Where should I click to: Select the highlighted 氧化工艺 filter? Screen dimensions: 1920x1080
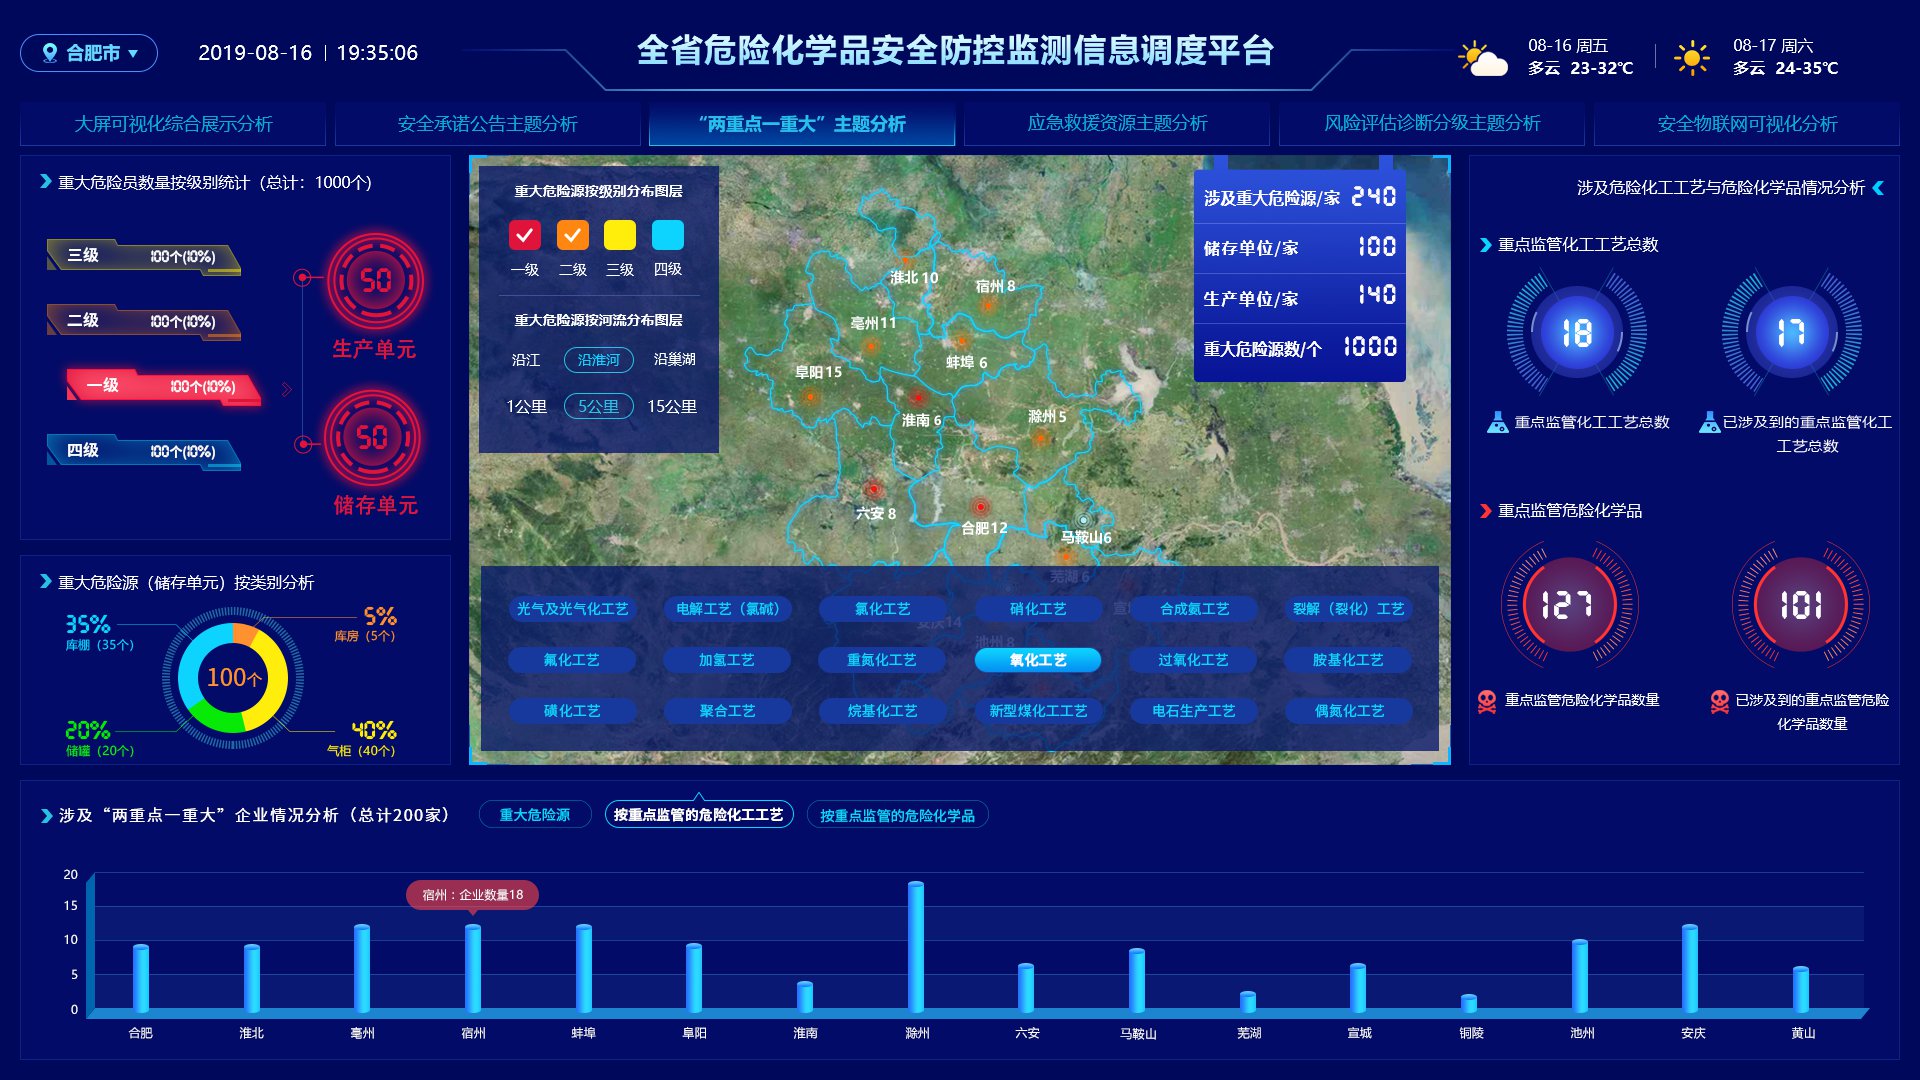(1038, 660)
